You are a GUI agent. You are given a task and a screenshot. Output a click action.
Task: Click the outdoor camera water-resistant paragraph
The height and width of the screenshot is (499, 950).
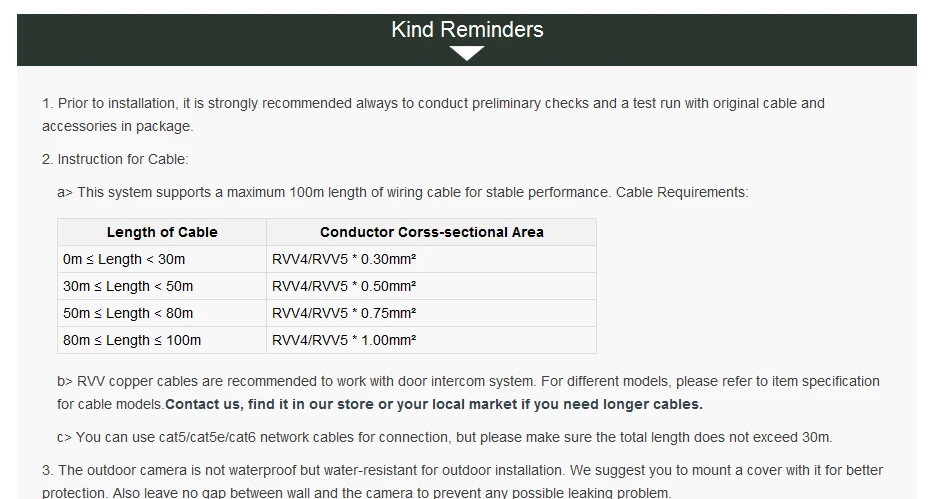point(462,481)
